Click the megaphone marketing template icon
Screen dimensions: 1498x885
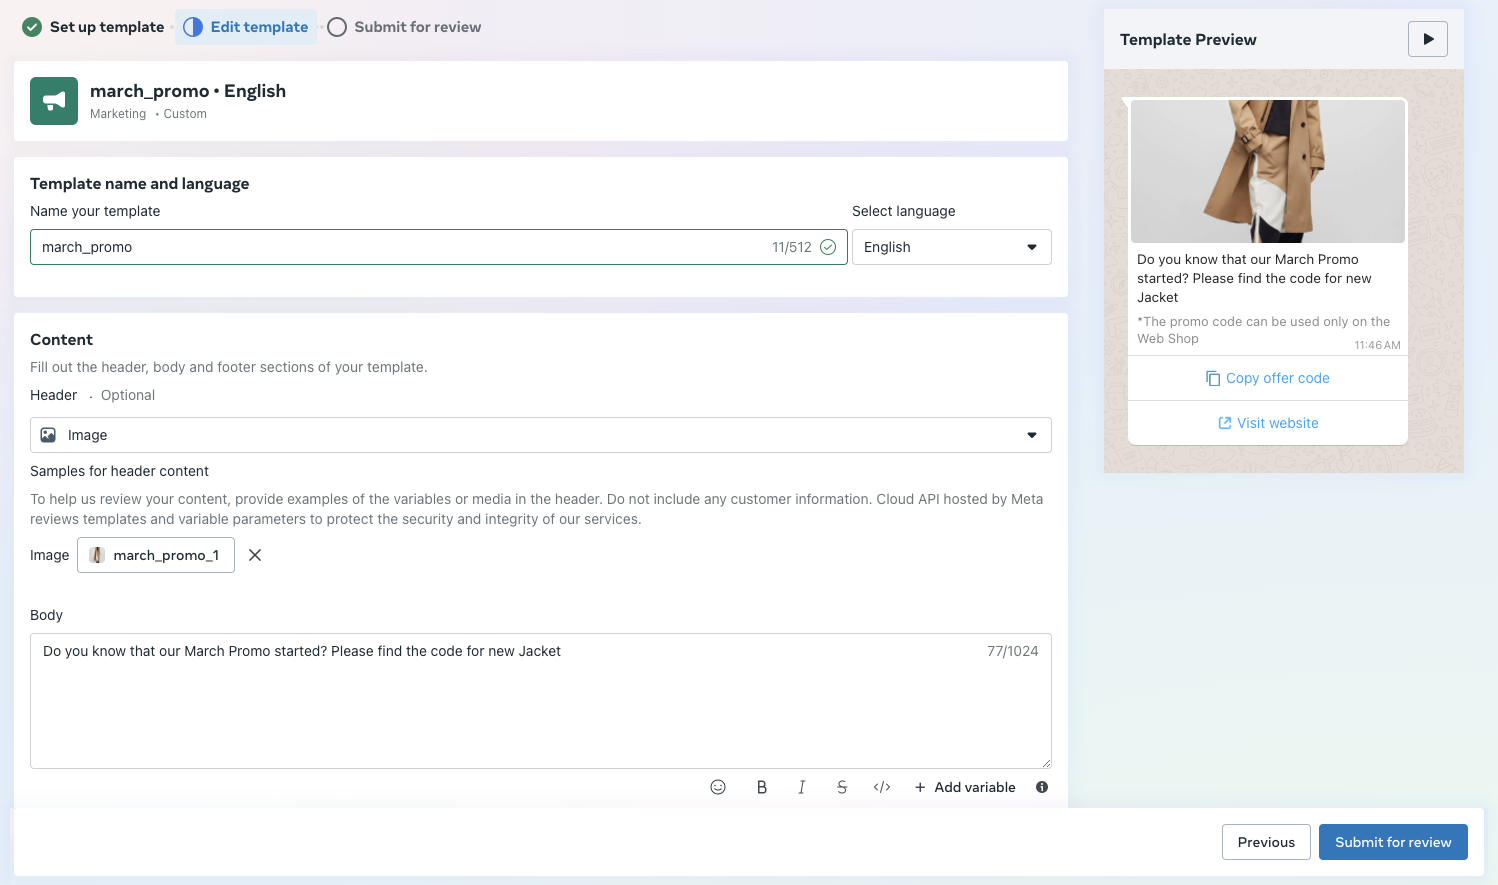click(x=54, y=101)
